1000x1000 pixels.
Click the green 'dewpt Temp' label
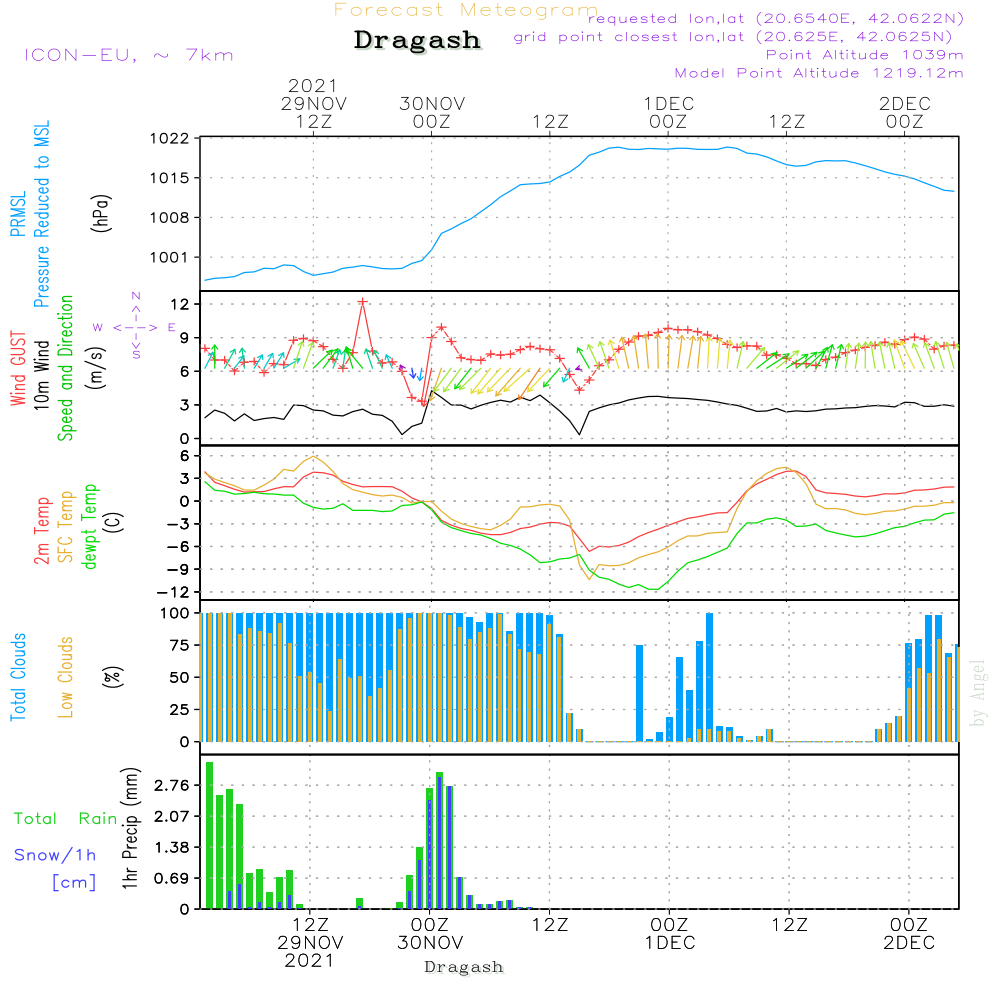click(x=89, y=526)
